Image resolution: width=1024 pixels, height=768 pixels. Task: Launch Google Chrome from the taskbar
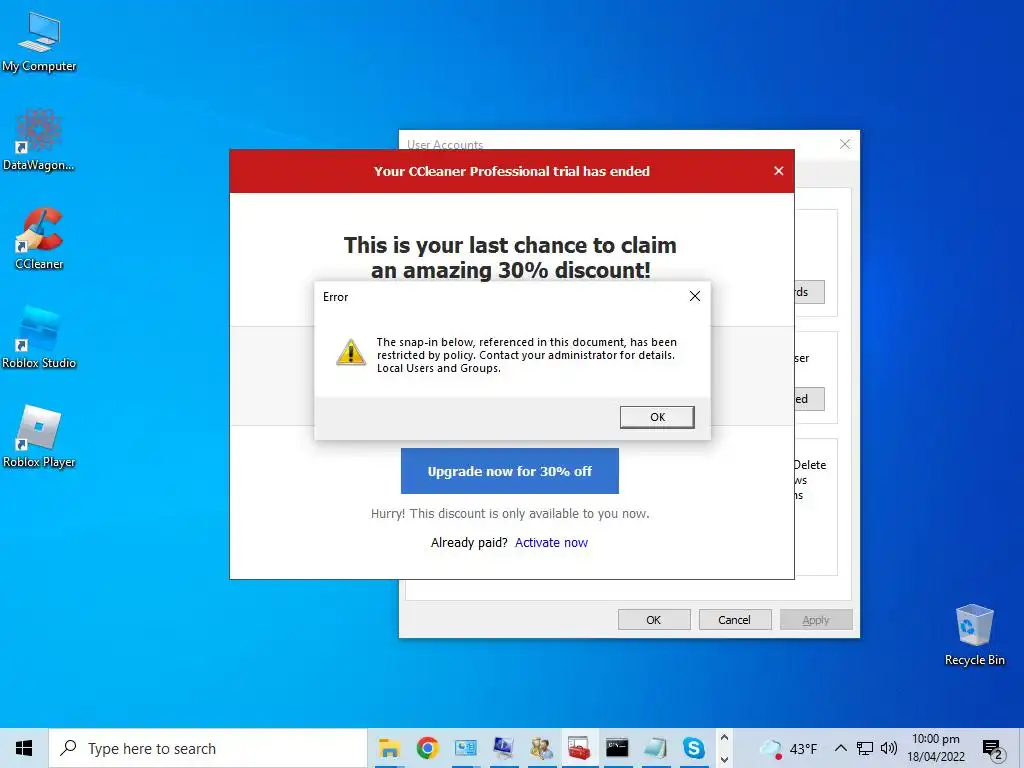pos(427,748)
